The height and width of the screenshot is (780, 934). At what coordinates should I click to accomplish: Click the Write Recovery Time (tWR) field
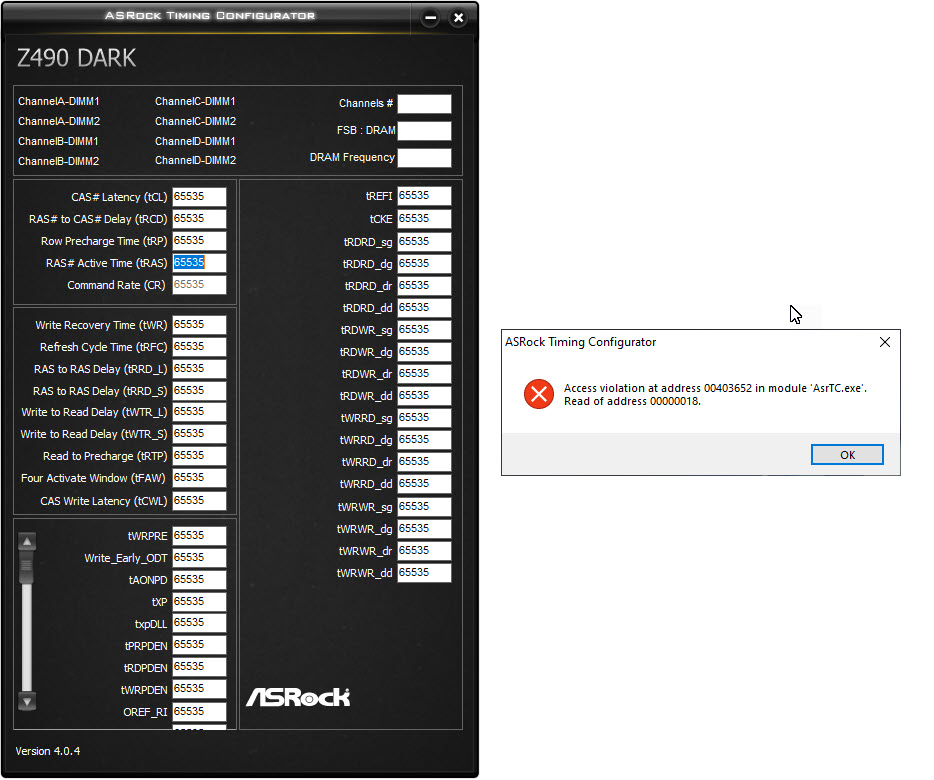(x=200, y=325)
